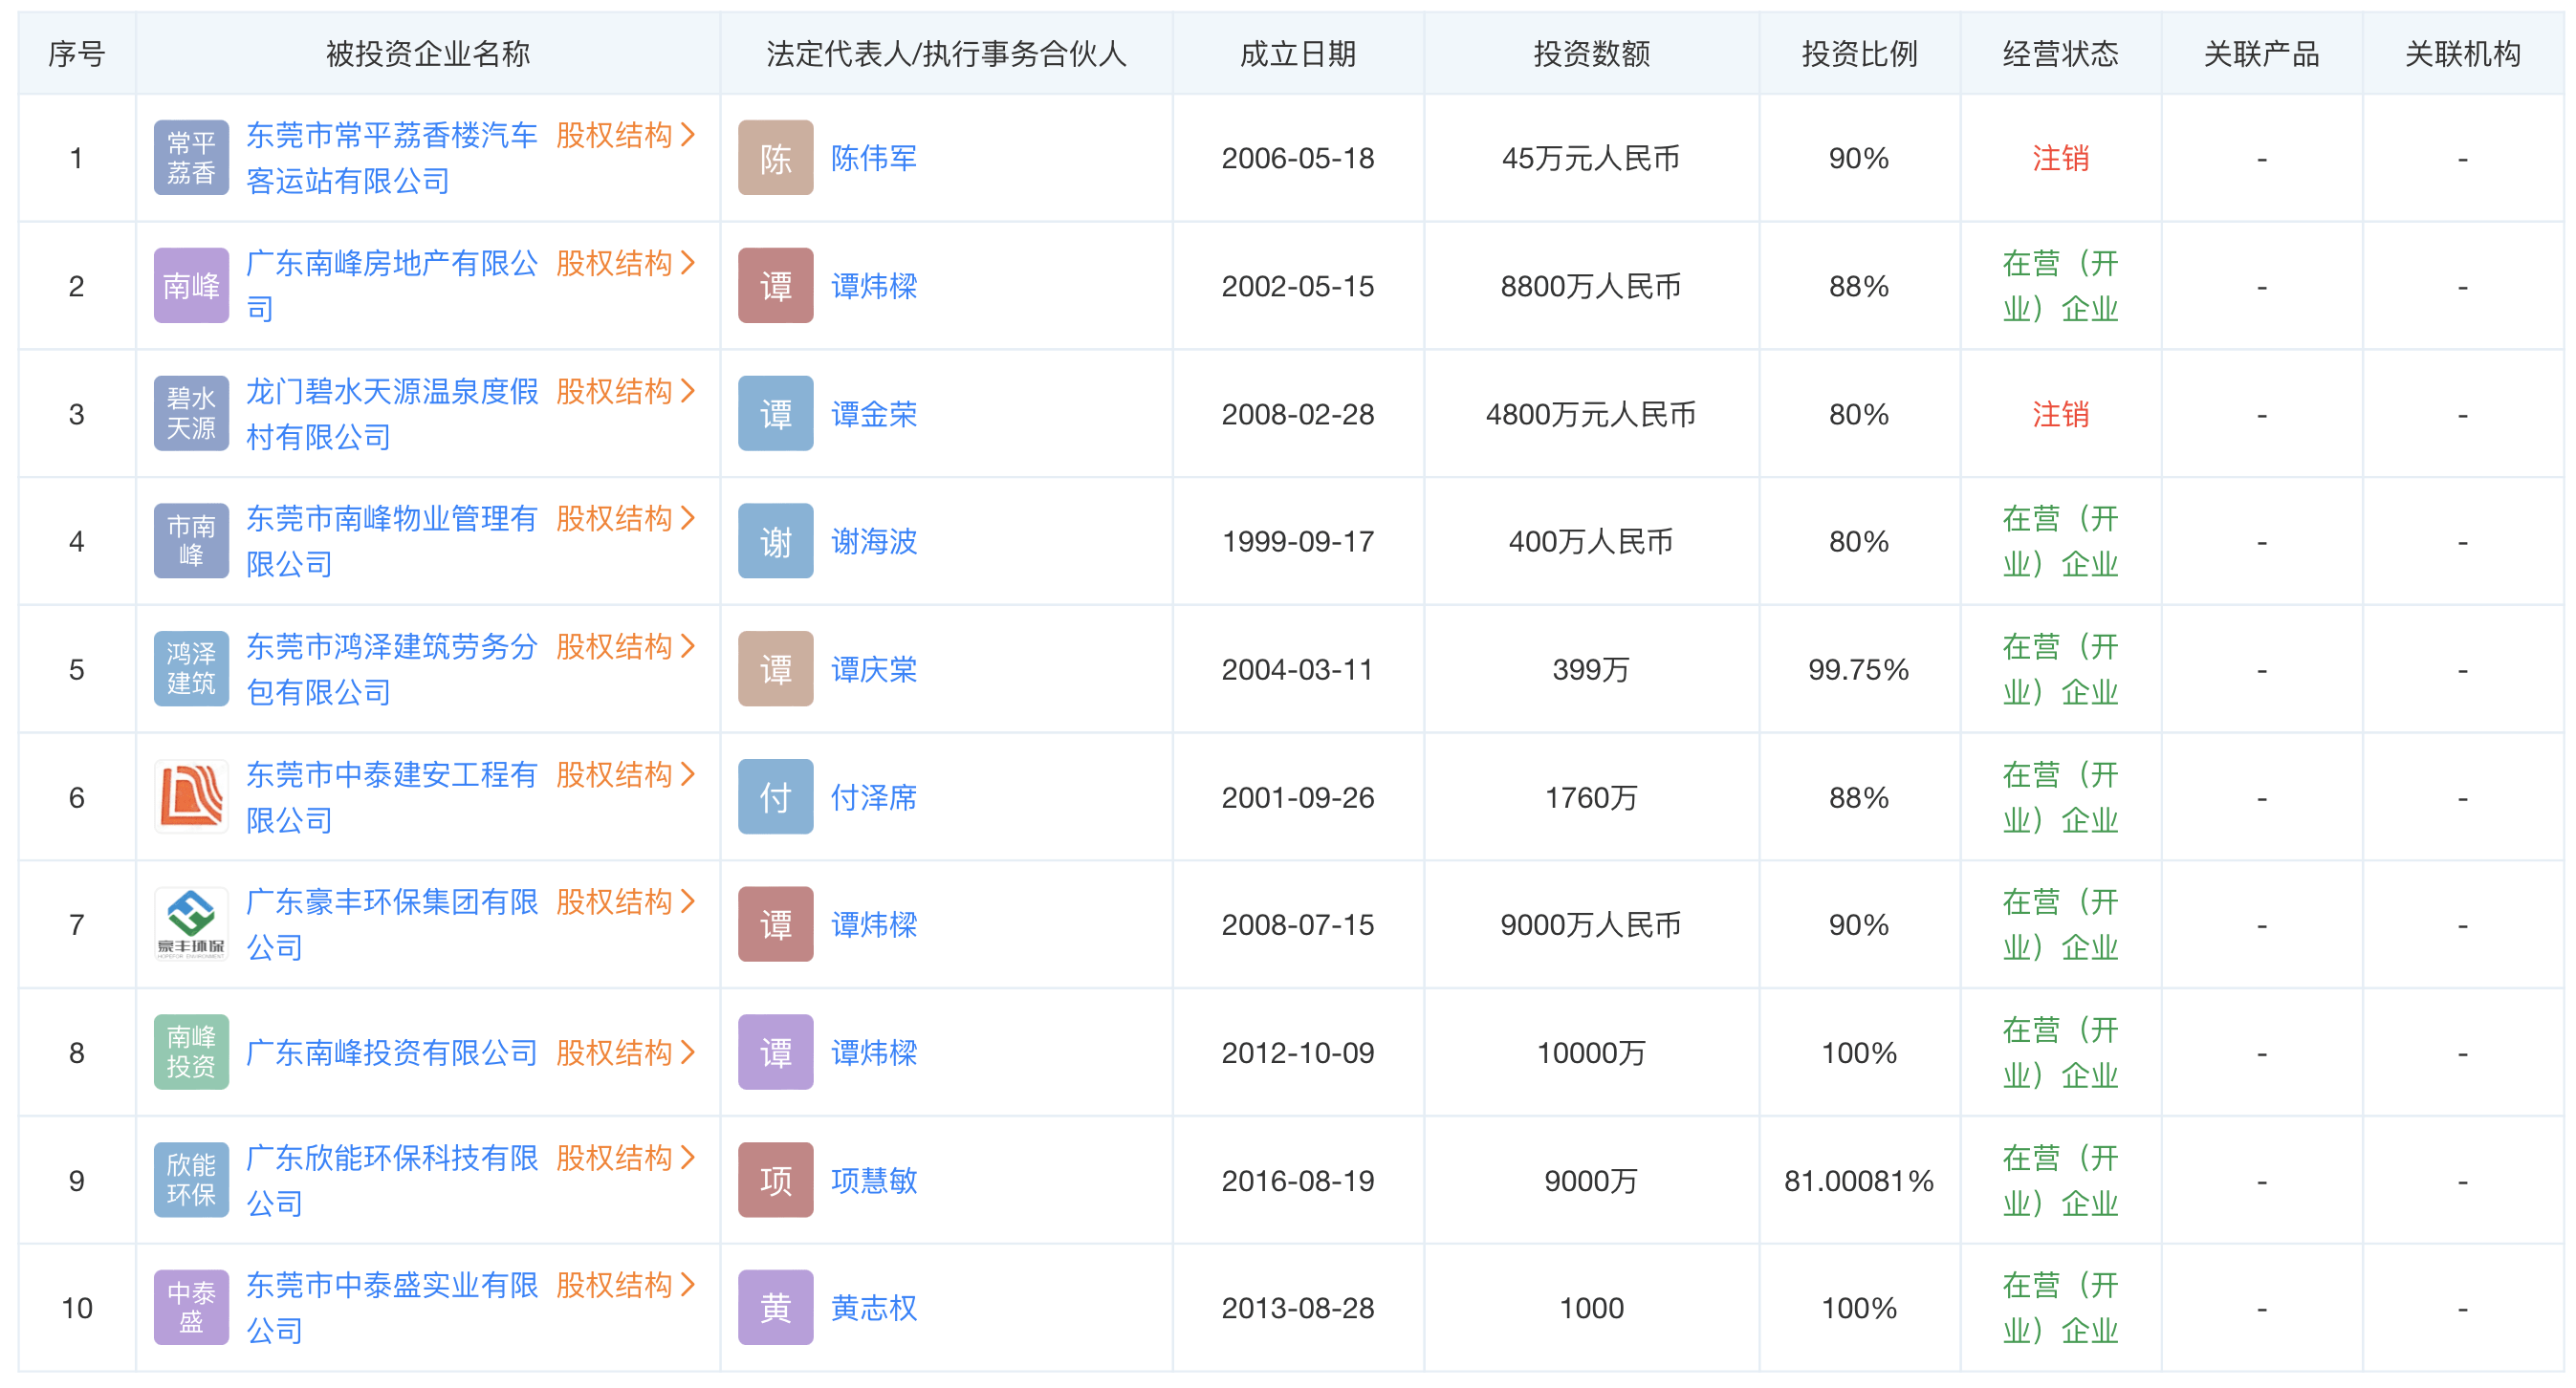Screen dimensions: 2576x1388
Task: Click the 项 avatar beside 项慧敏
Action: pos(776,1181)
